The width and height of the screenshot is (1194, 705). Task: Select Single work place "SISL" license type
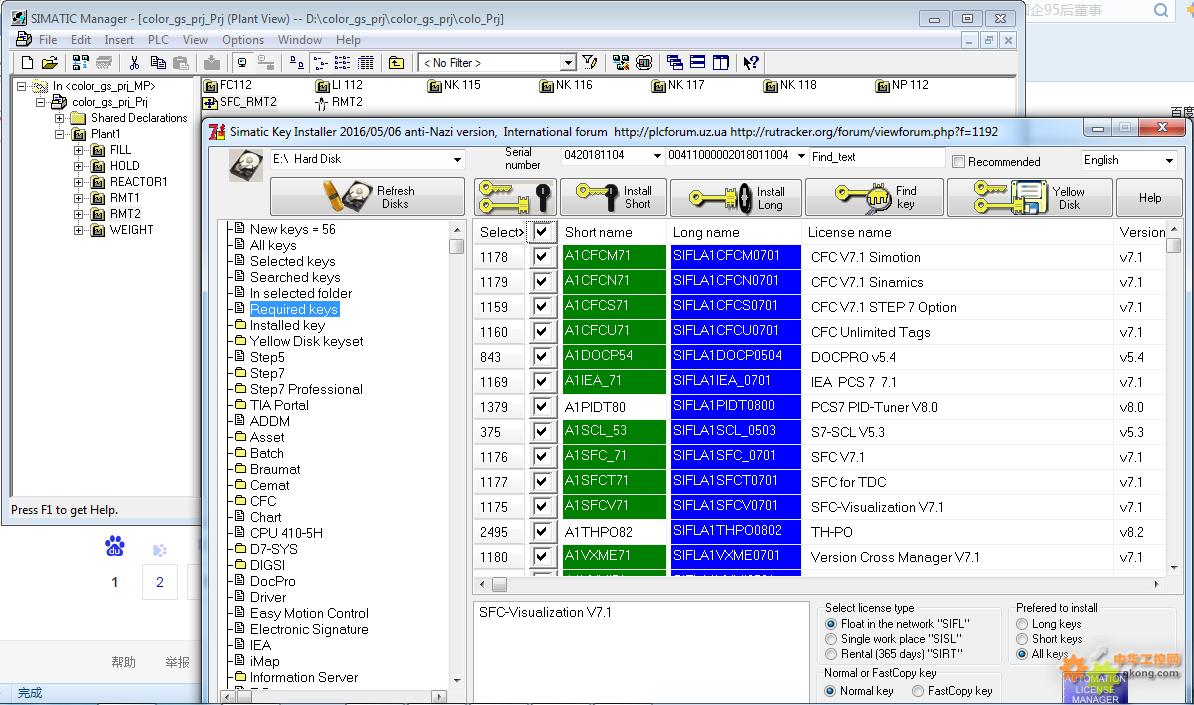(x=832, y=639)
